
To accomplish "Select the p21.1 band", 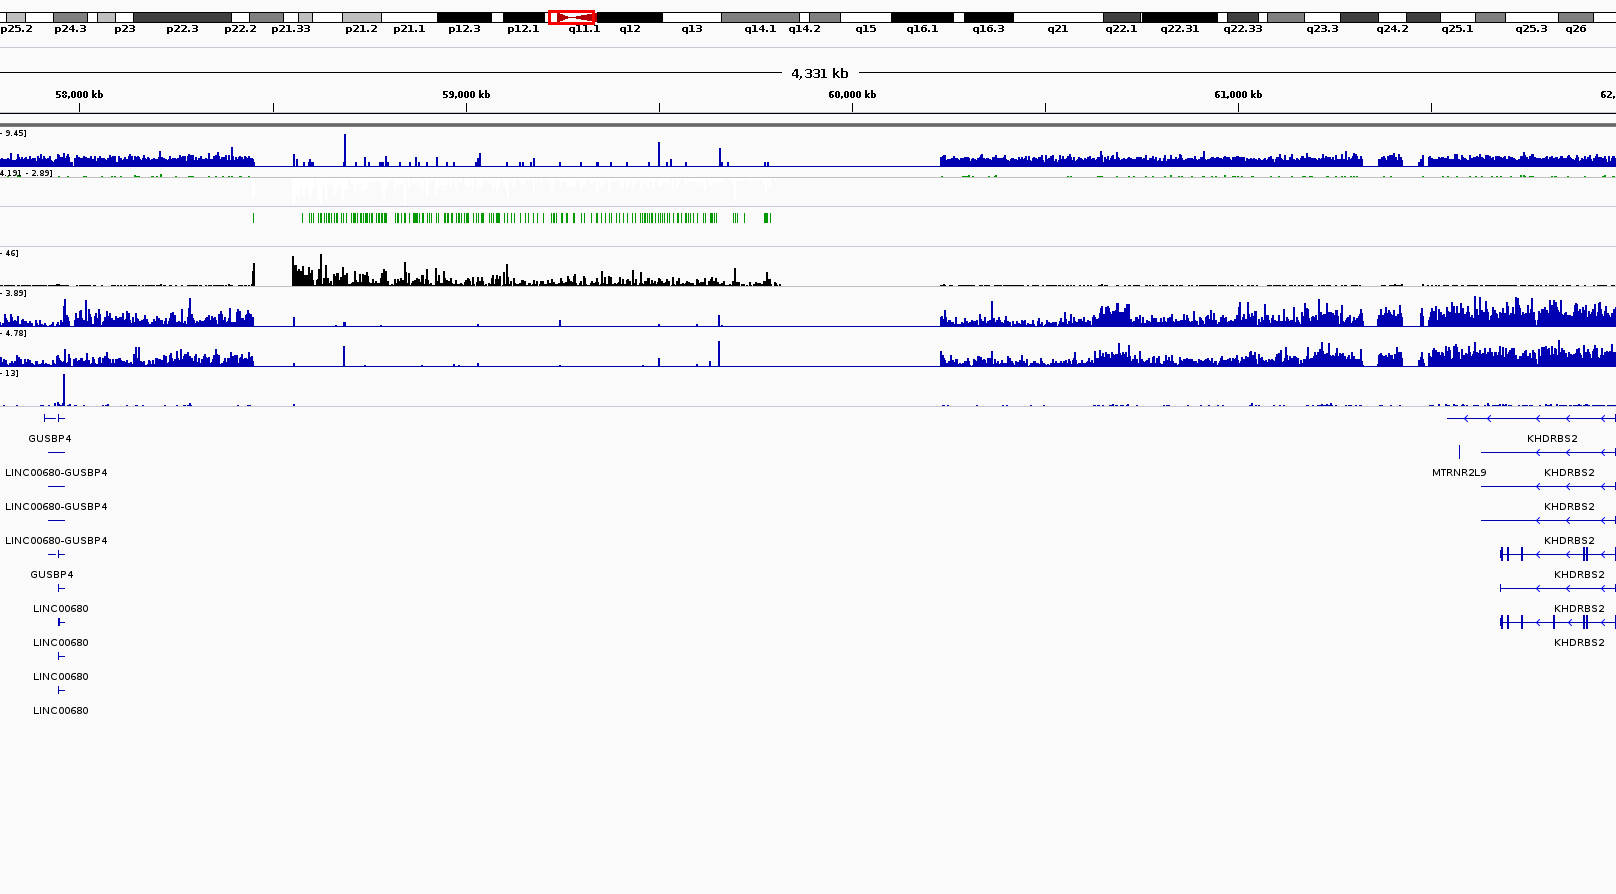I will click(409, 29).
